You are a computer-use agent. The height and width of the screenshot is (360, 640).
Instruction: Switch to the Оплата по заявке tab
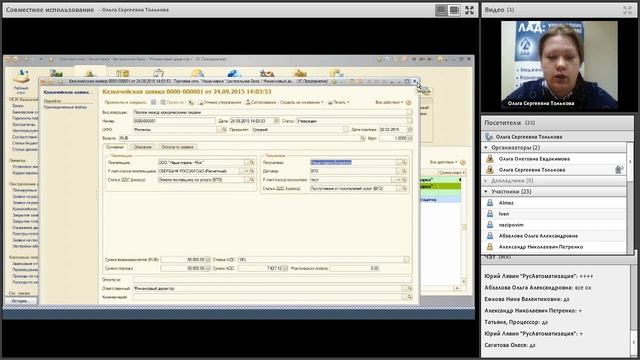click(177, 147)
